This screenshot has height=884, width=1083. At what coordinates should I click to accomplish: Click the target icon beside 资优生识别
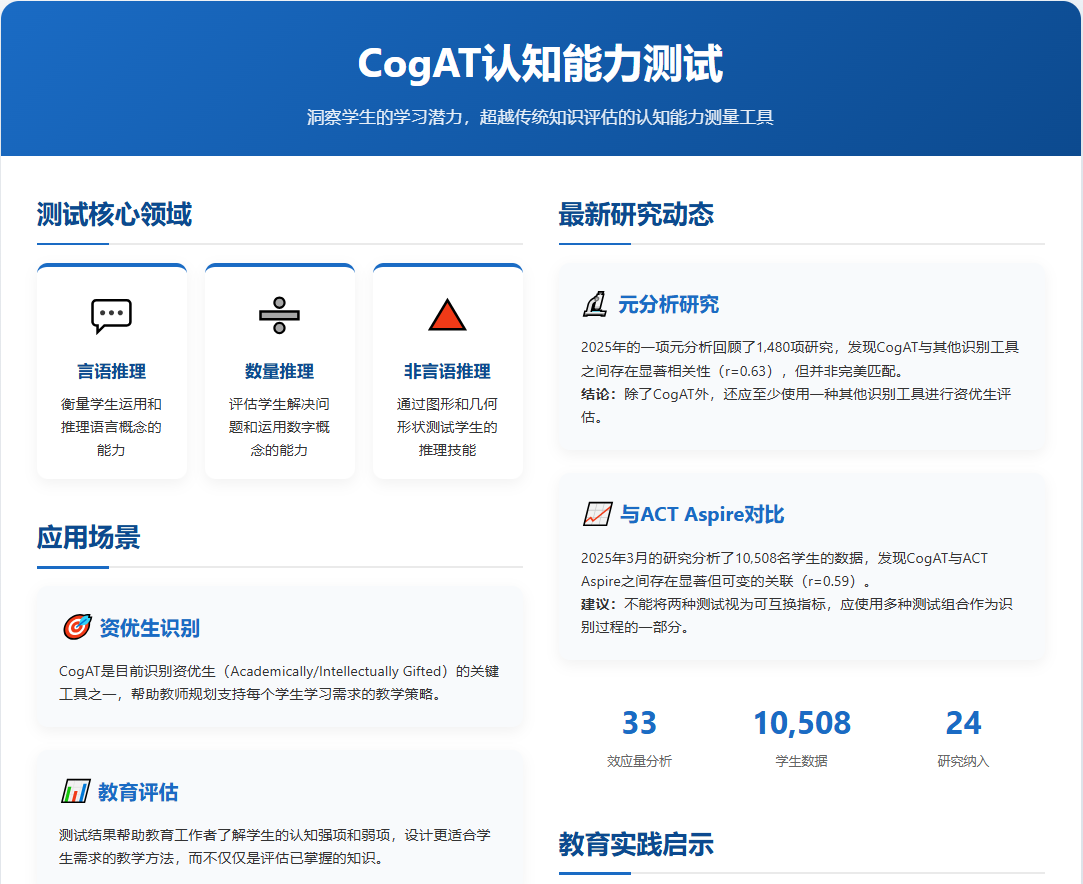(76, 628)
